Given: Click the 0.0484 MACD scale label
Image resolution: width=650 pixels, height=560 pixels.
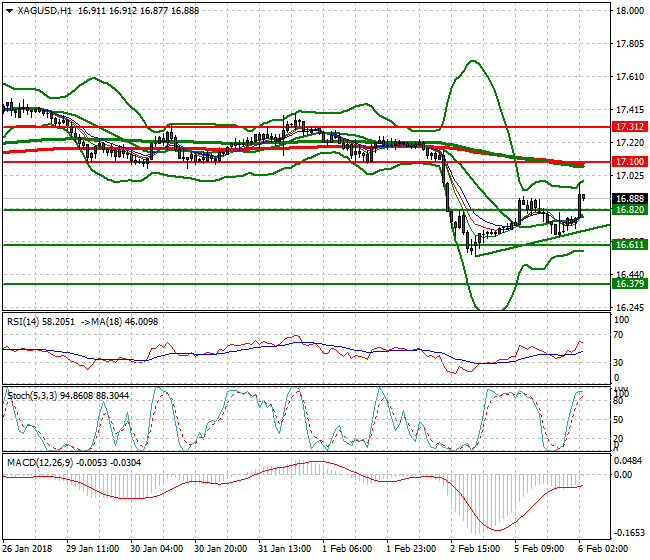Looking at the screenshot, I should pos(628,460).
